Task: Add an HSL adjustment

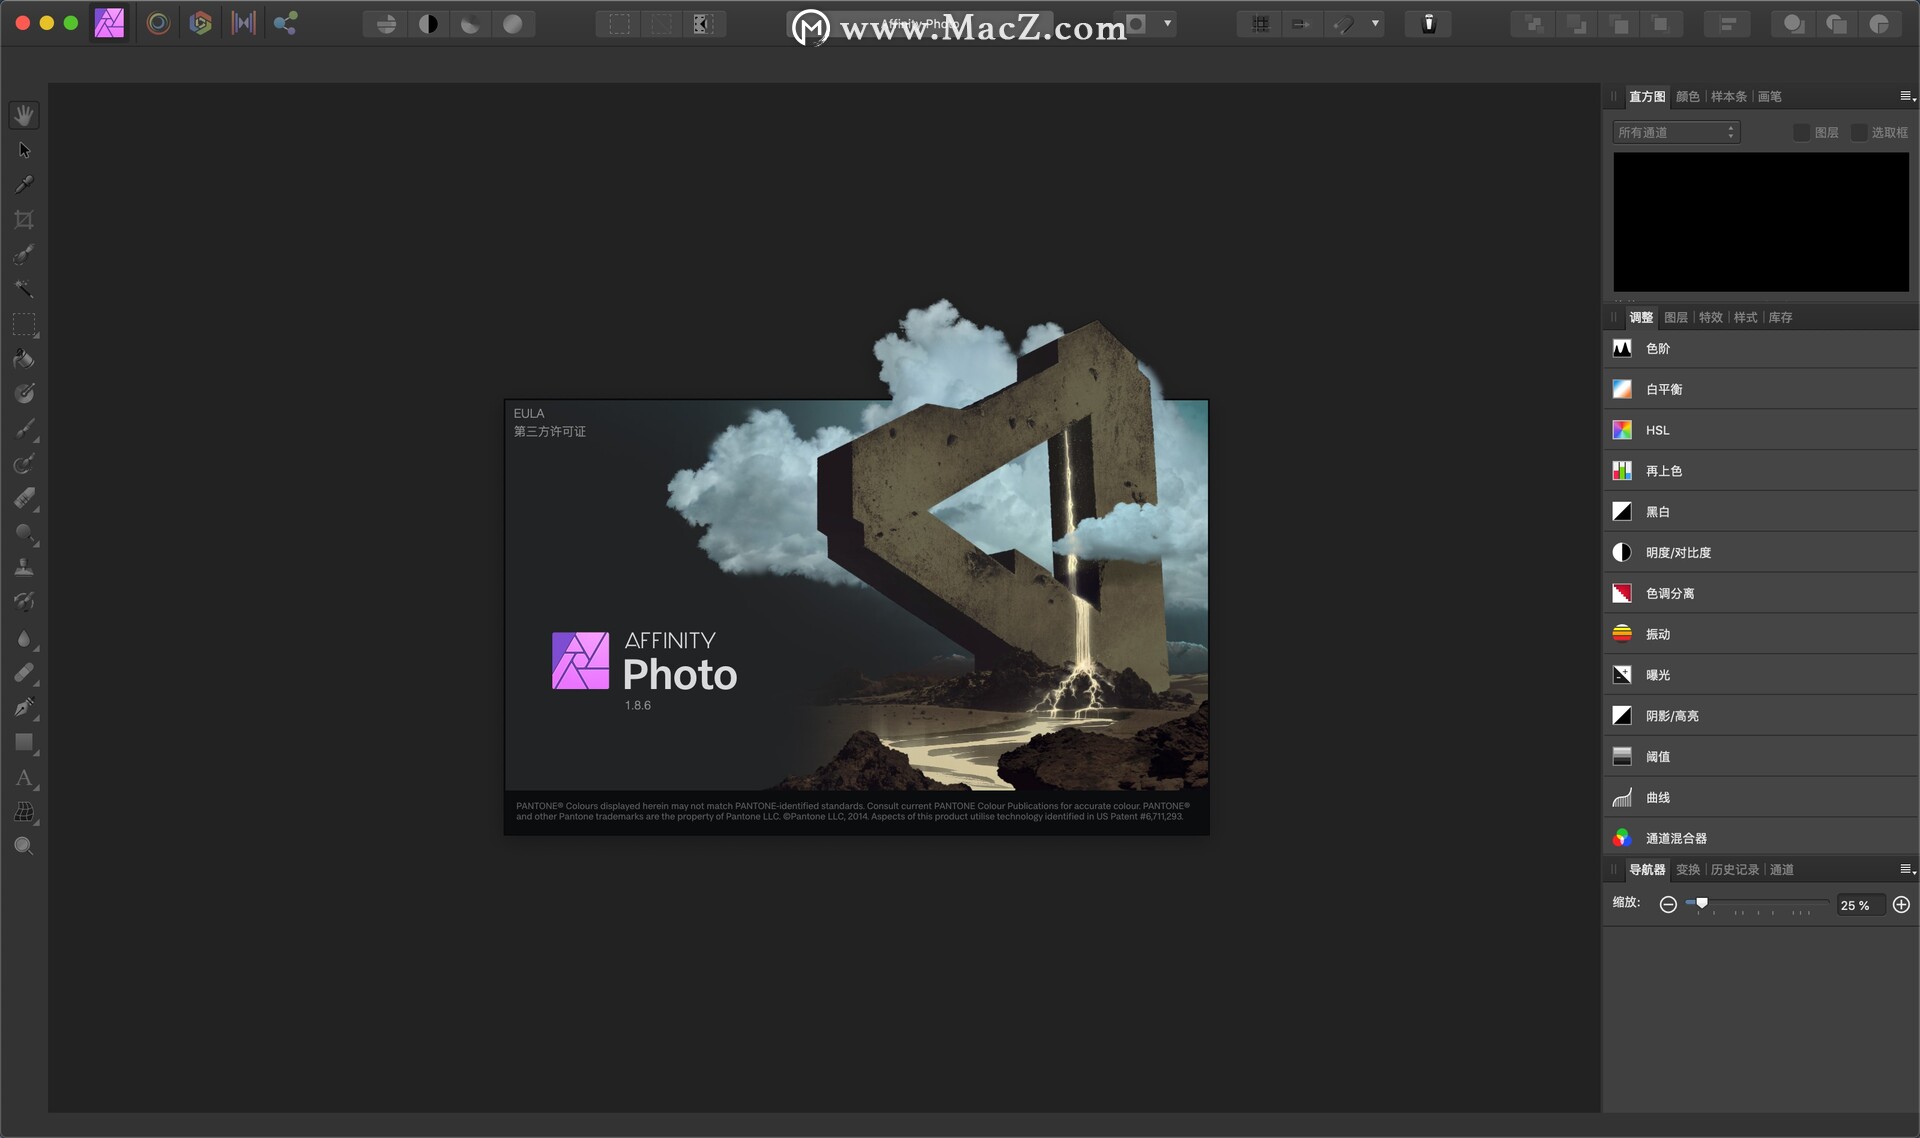Action: tap(1760, 430)
